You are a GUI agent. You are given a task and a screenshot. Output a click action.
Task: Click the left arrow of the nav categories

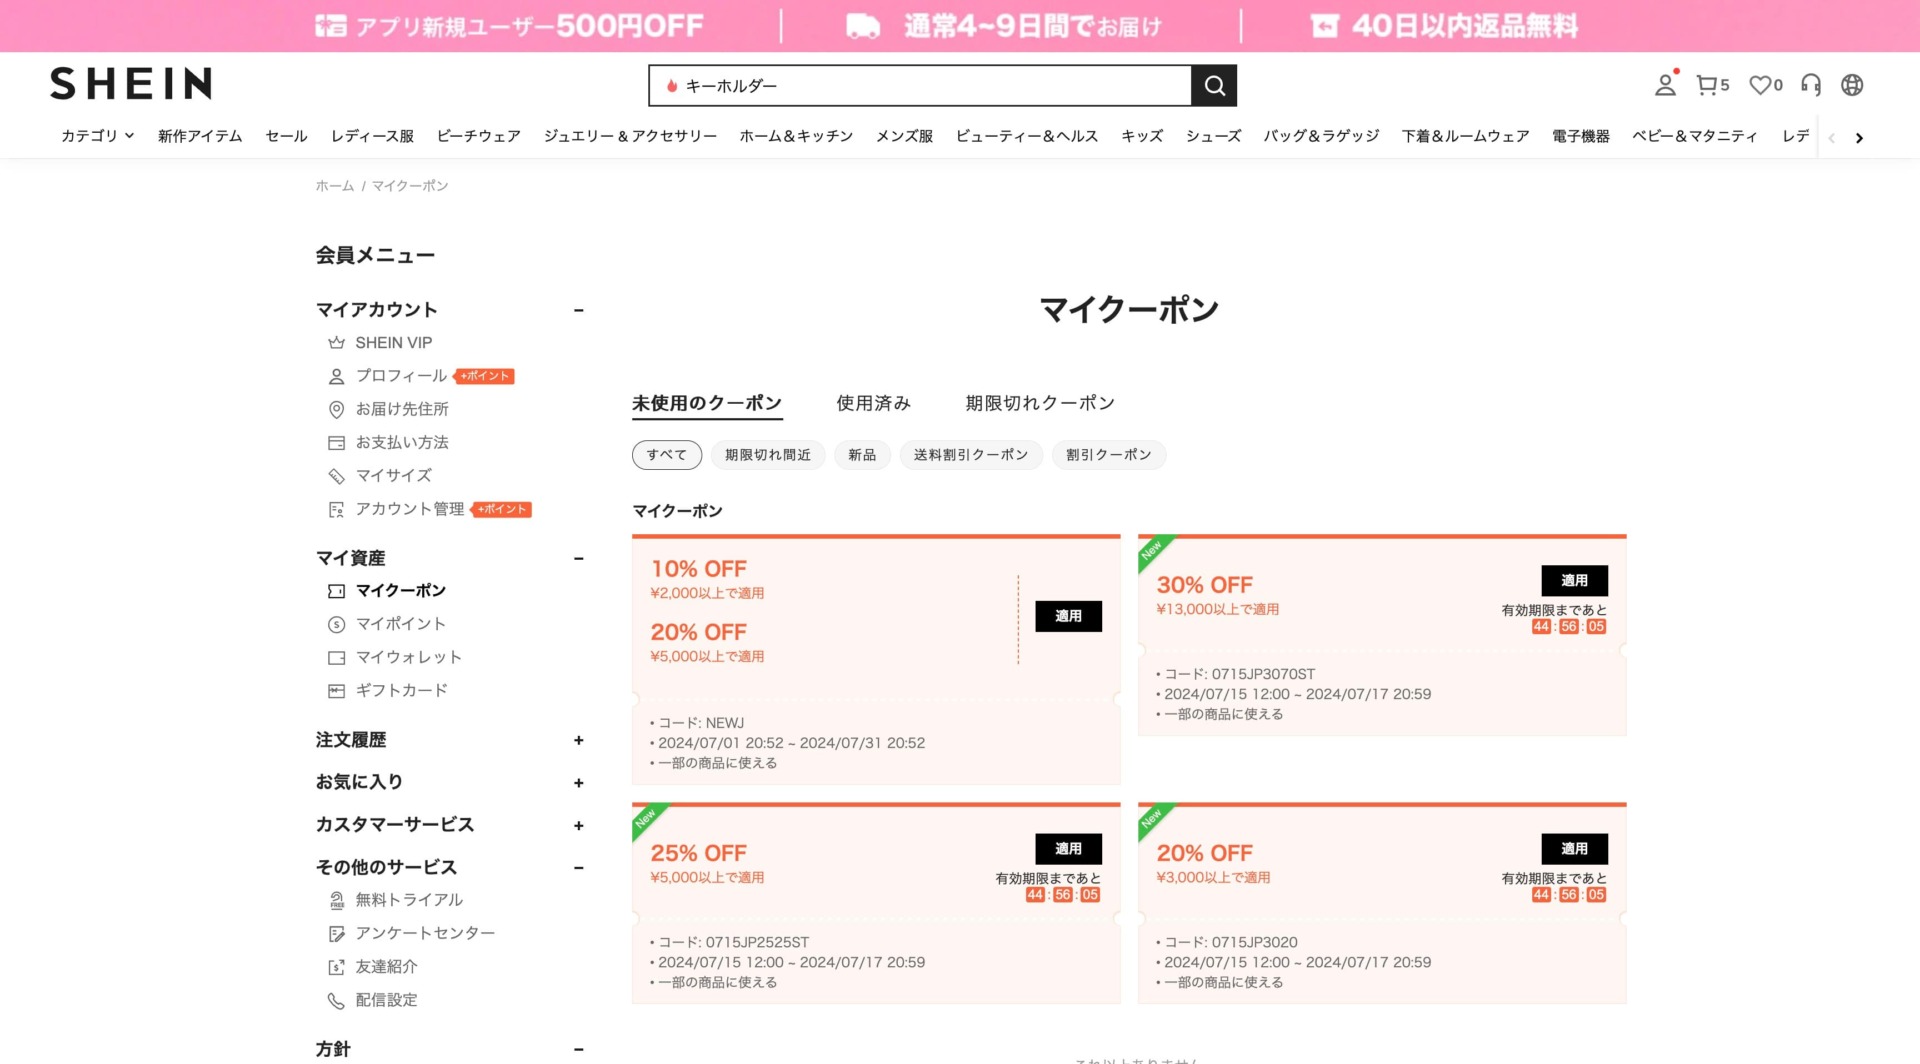click(x=1831, y=138)
